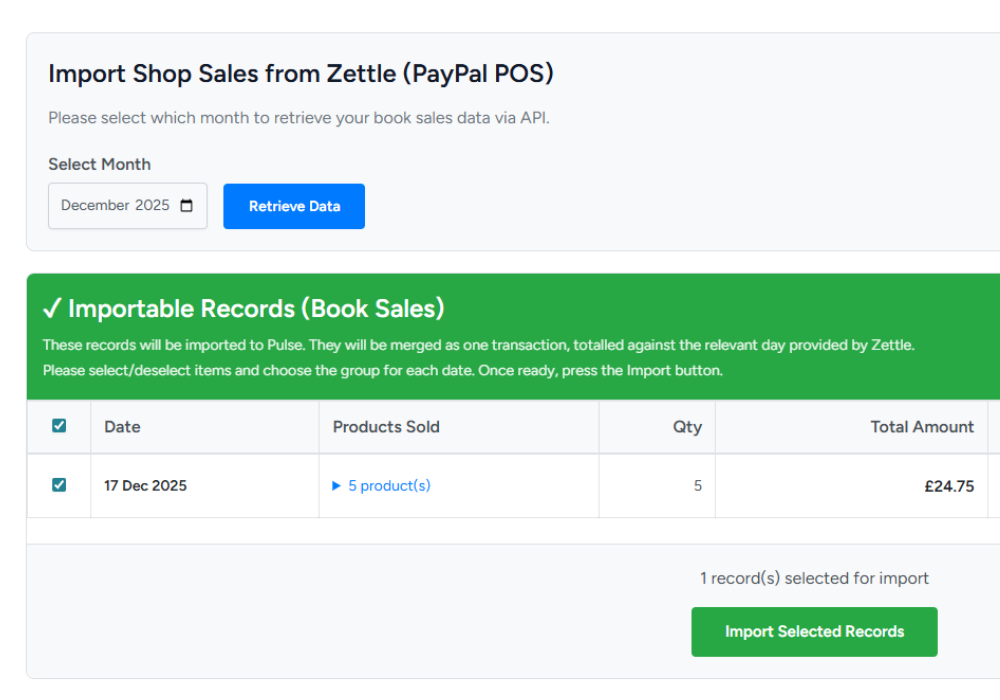Click the Import Shop Sales from Zettle heading
1000x700 pixels.
(x=300, y=74)
